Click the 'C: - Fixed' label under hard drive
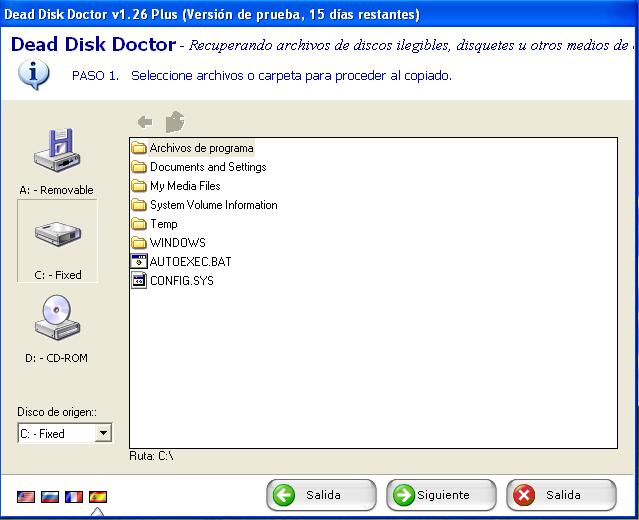Screen dimensions: 639x520 click(x=58, y=275)
